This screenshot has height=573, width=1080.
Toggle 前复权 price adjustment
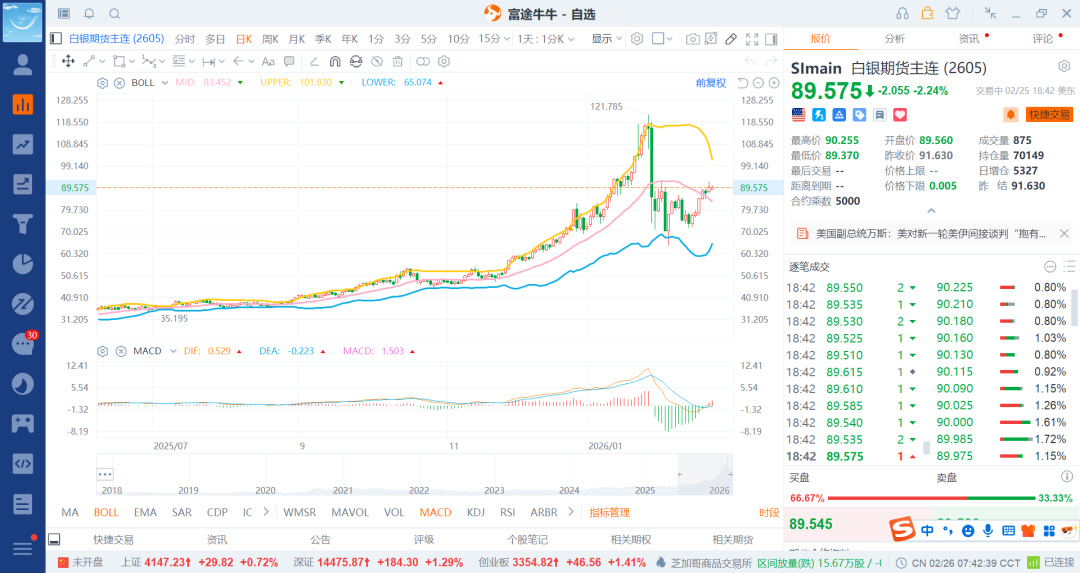pyautogui.click(x=711, y=83)
